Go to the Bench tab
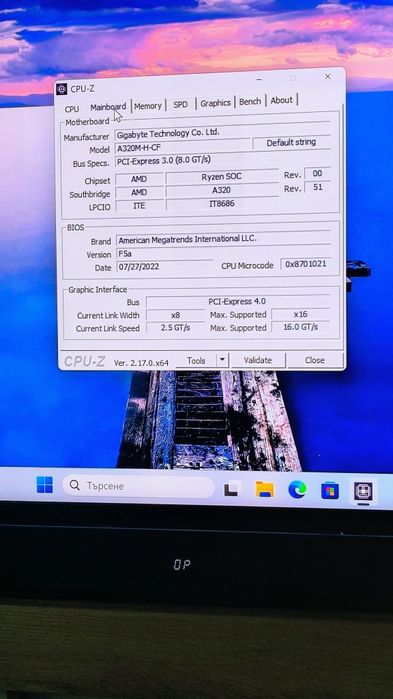This screenshot has height=699, width=393. pyautogui.click(x=250, y=102)
